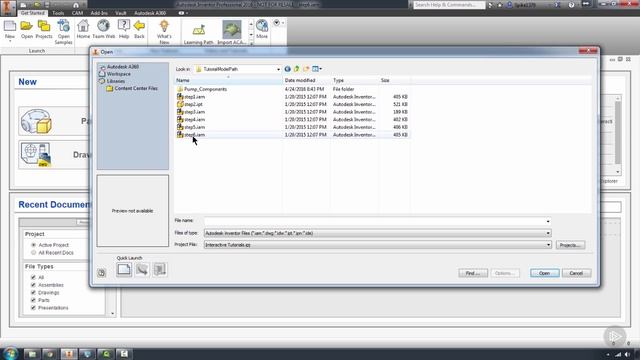Open the View menu dropdown in dialog toolbar

point(317,69)
